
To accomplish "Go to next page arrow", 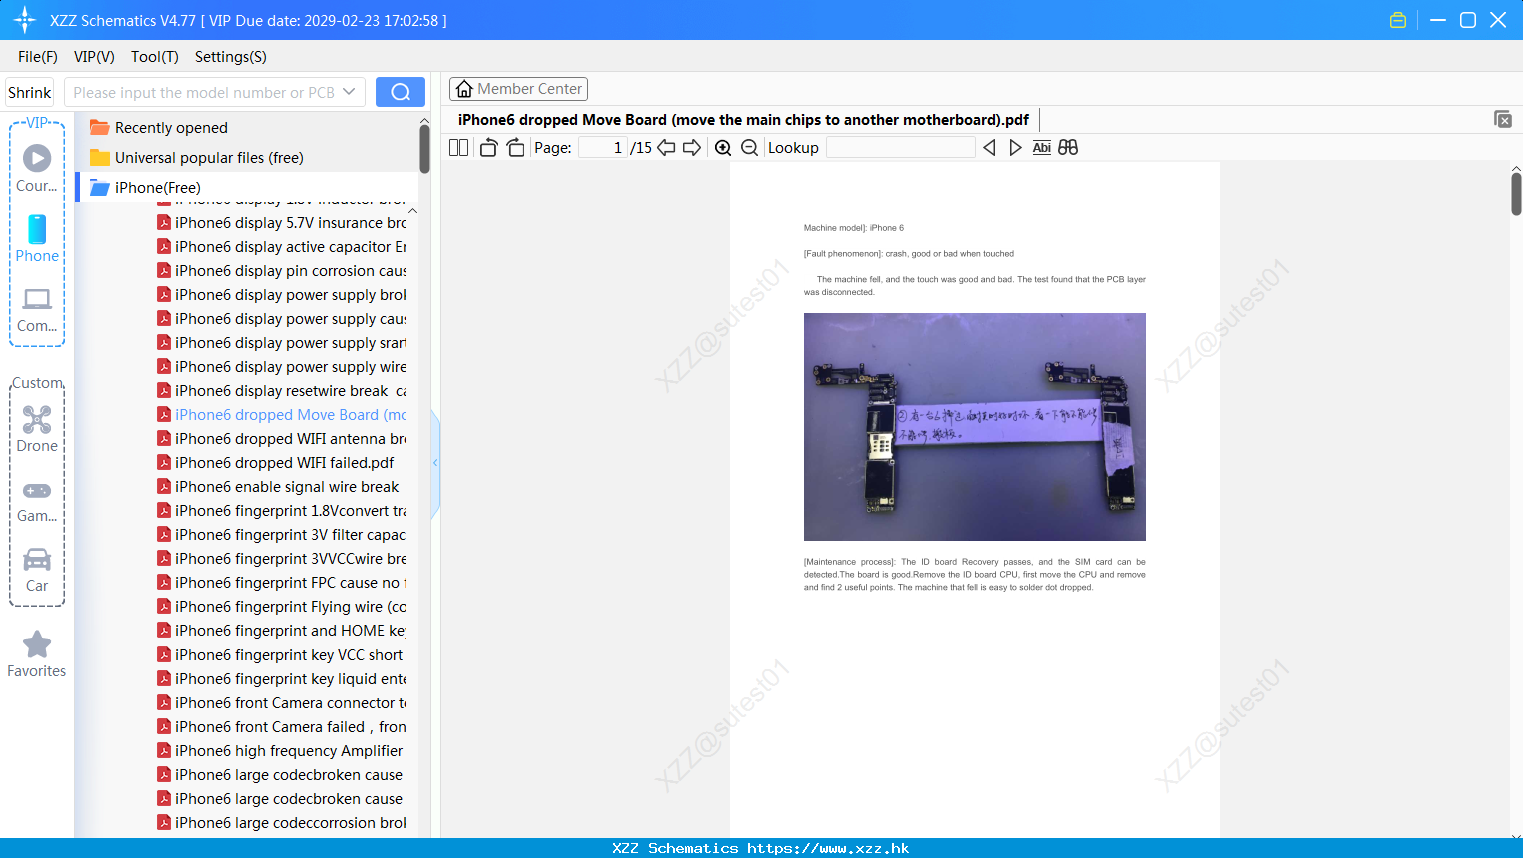I will 692,147.
